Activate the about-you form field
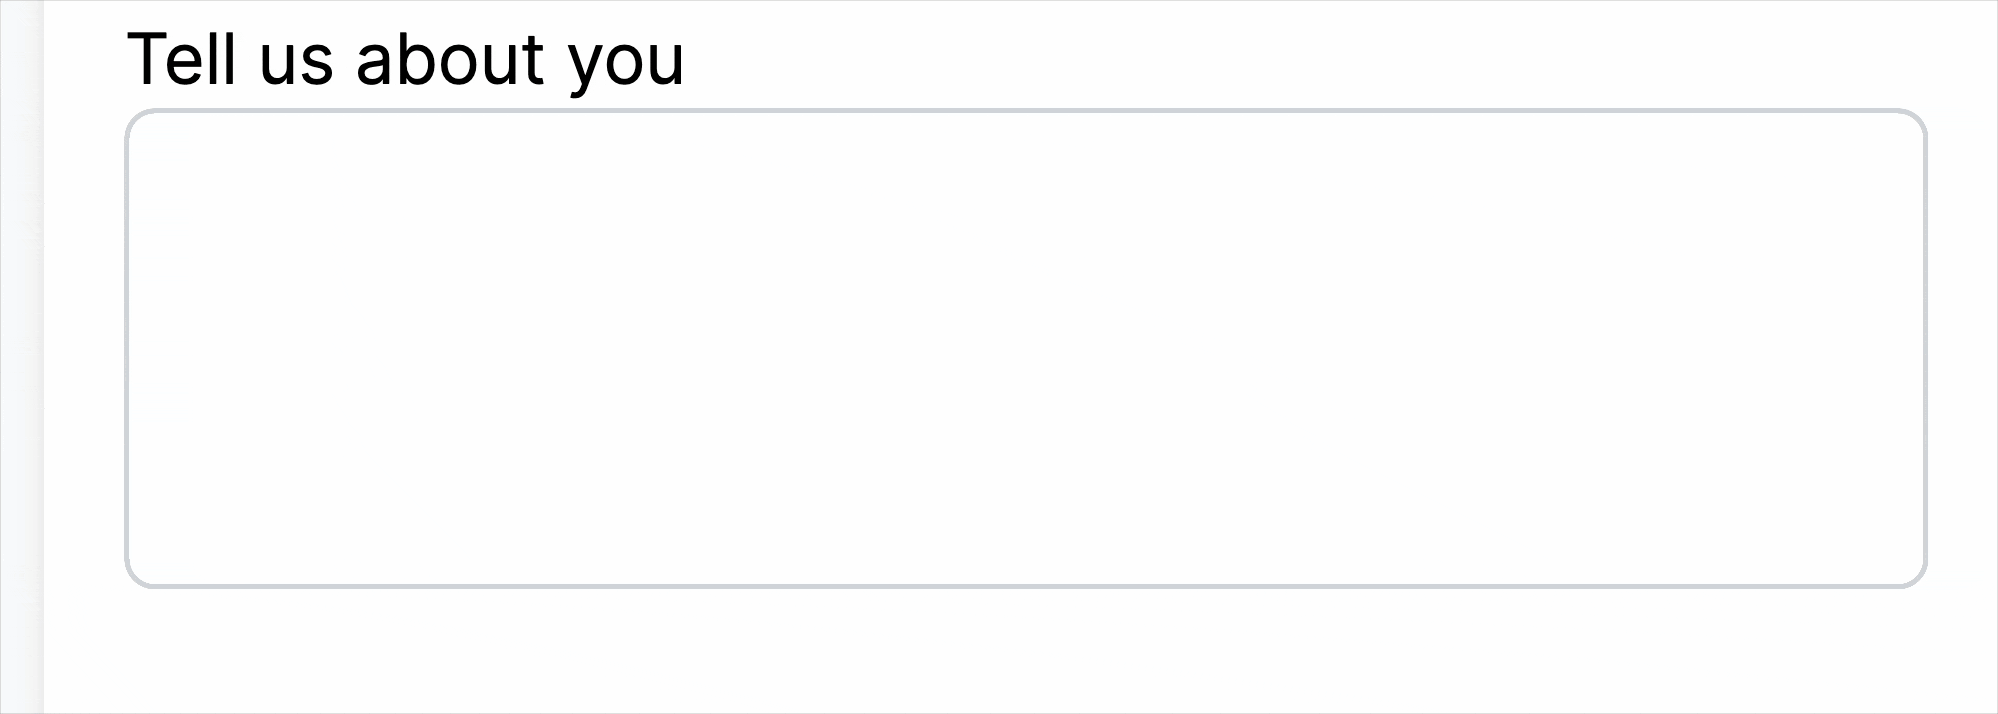Viewport: 1998px width, 714px height. (1025, 348)
